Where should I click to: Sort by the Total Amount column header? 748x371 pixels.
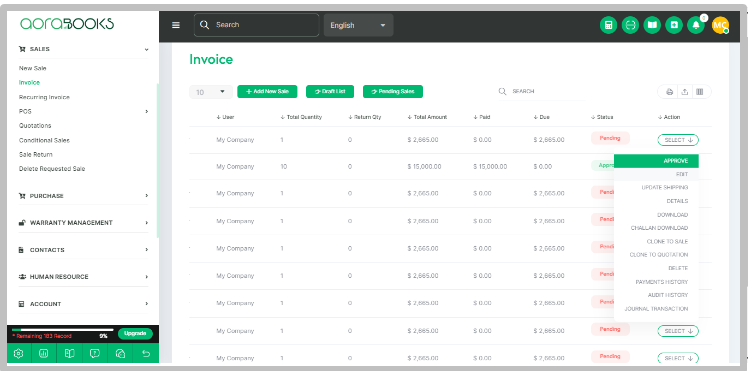(x=427, y=117)
